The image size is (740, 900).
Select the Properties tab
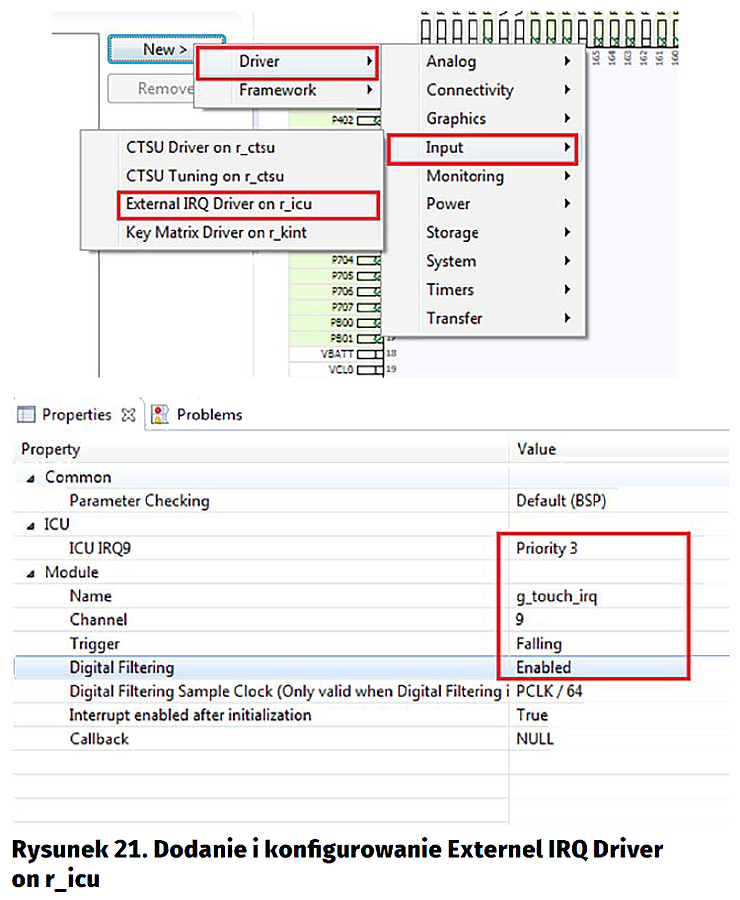coord(76,414)
